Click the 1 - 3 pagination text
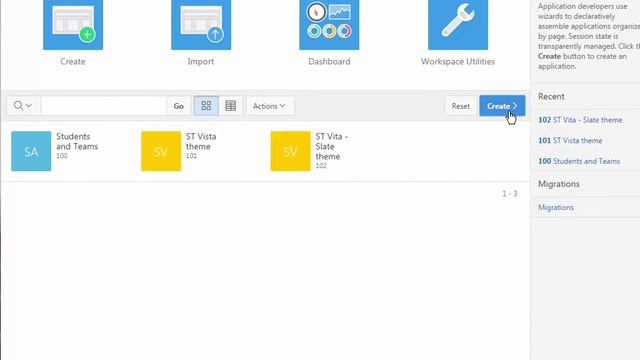The image size is (640, 360). (x=509, y=193)
